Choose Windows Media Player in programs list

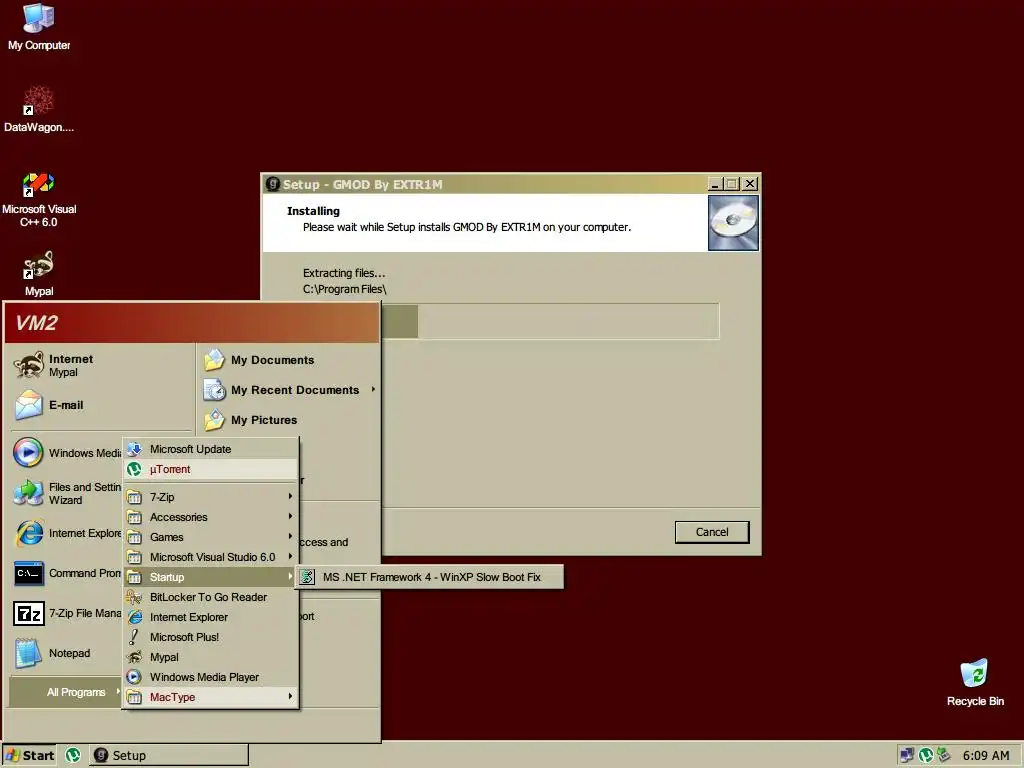[211, 677]
